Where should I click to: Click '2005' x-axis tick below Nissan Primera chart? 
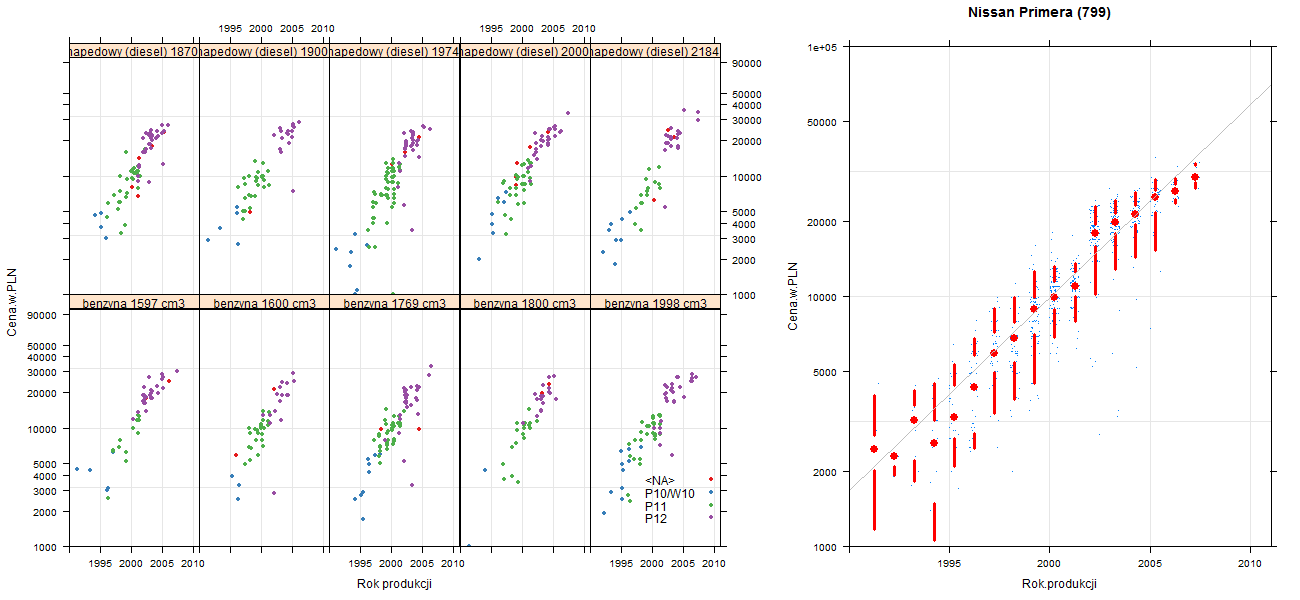click(1151, 564)
